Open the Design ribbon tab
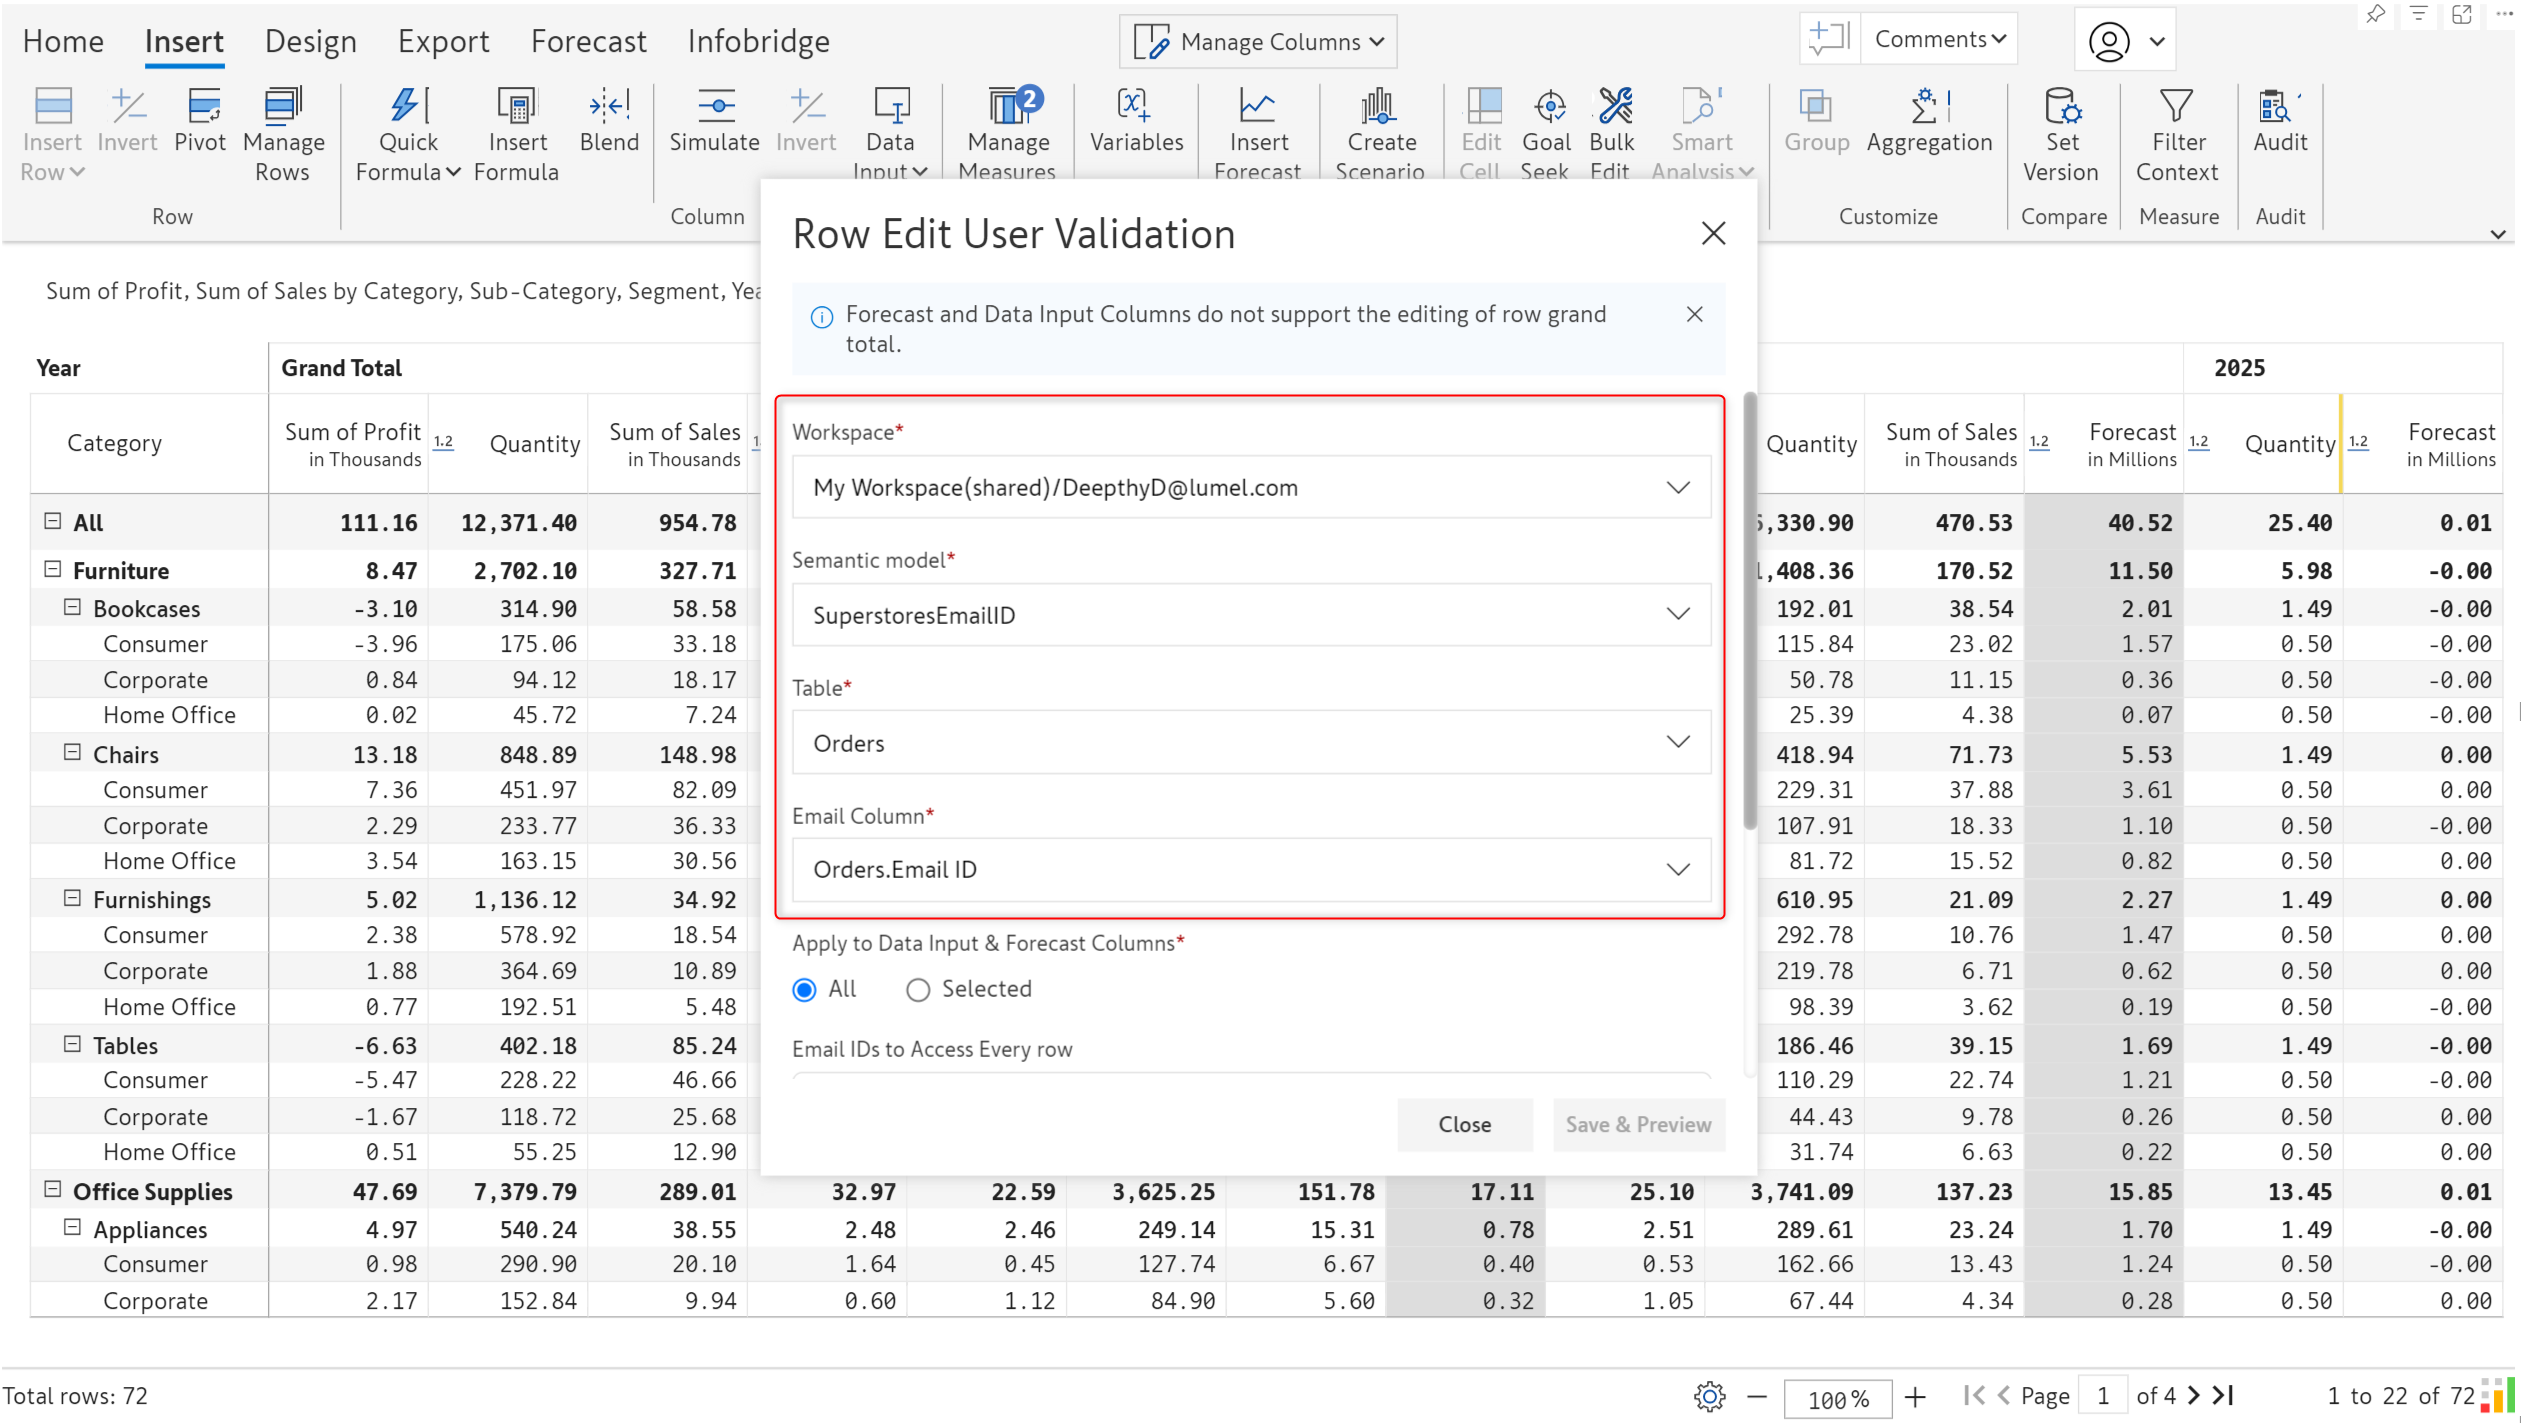Viewport: 2521px width, 1423px height. 310,41
